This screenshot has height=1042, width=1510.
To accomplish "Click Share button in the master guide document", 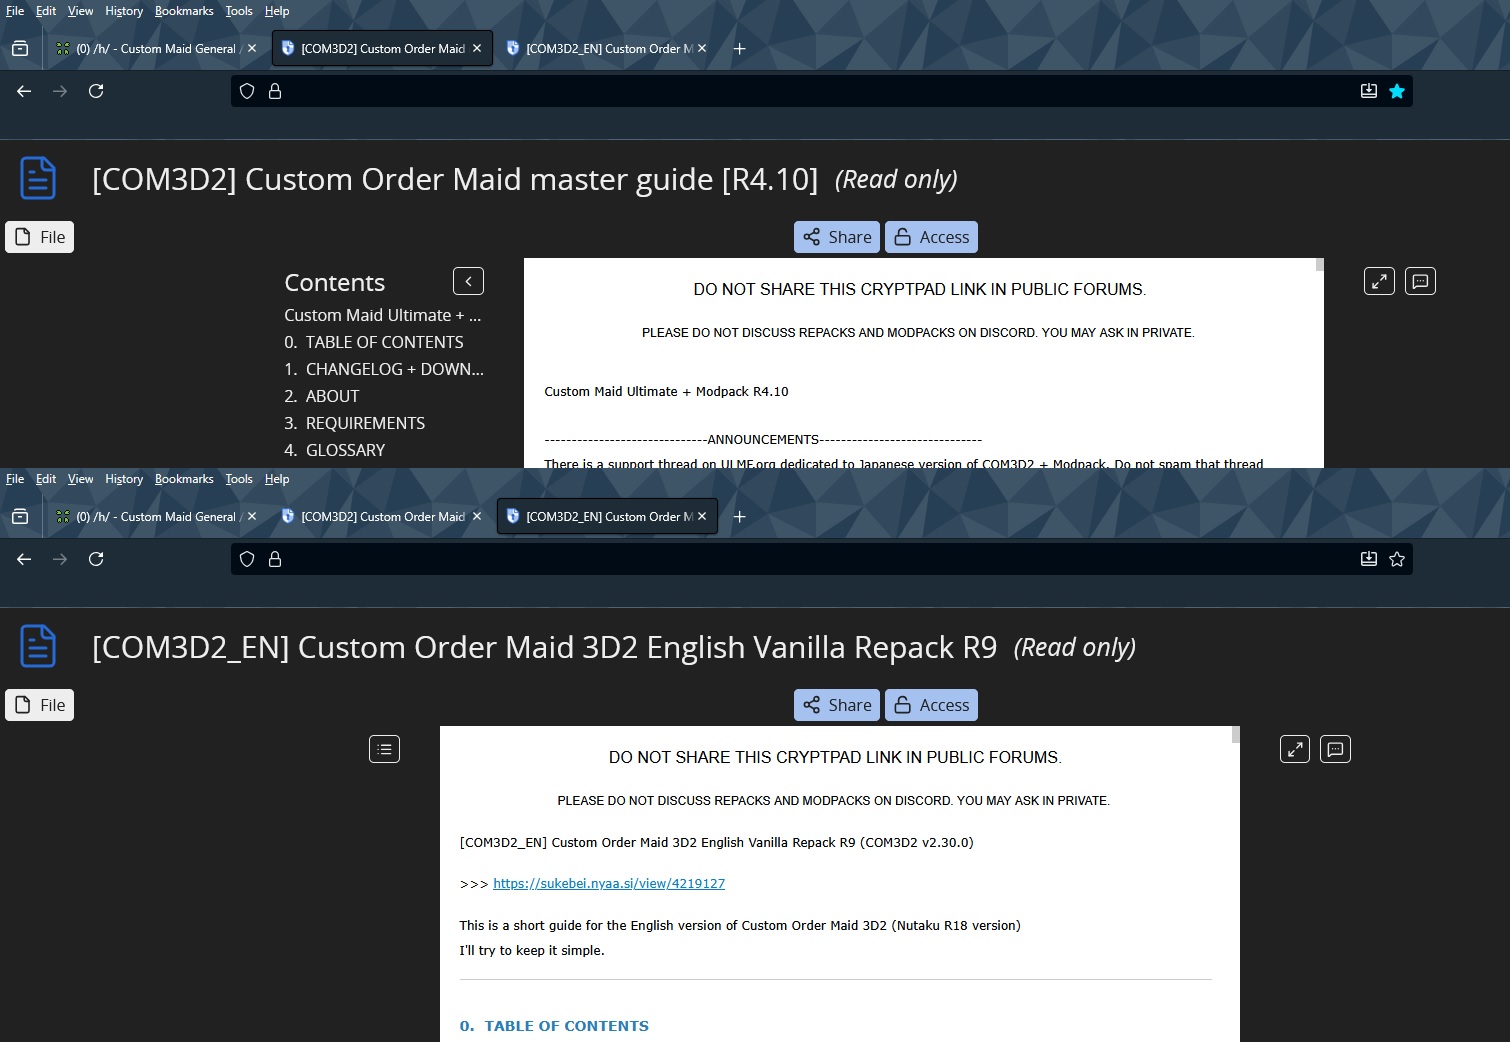I will (837, 237).
